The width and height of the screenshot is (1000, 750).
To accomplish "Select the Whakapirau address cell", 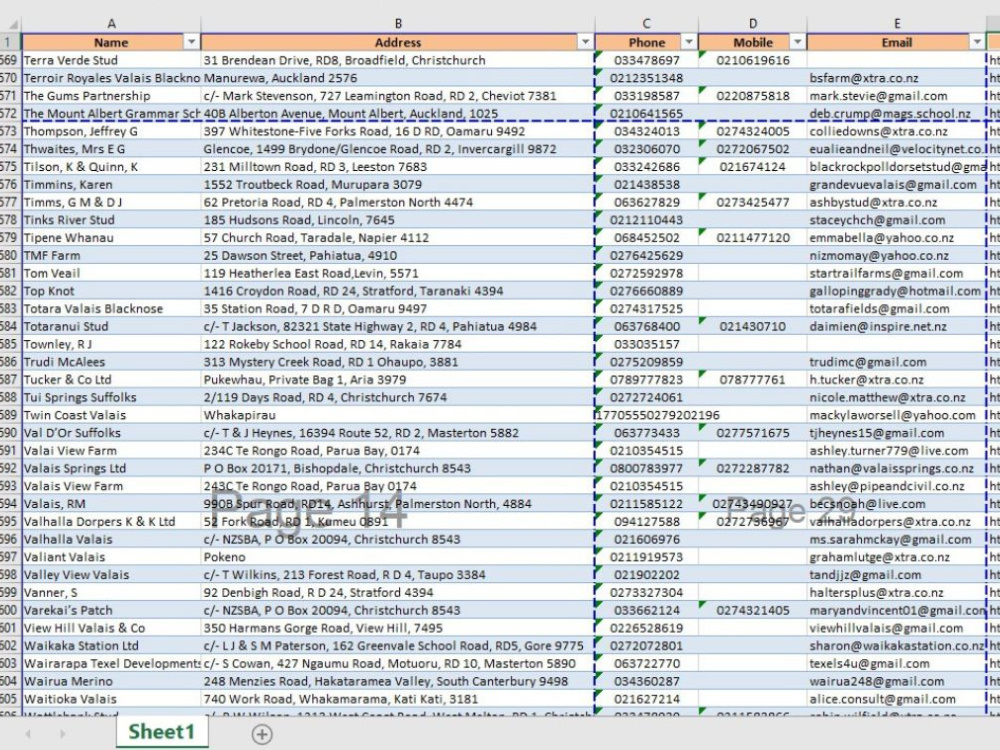I will [x=397, y=415].
